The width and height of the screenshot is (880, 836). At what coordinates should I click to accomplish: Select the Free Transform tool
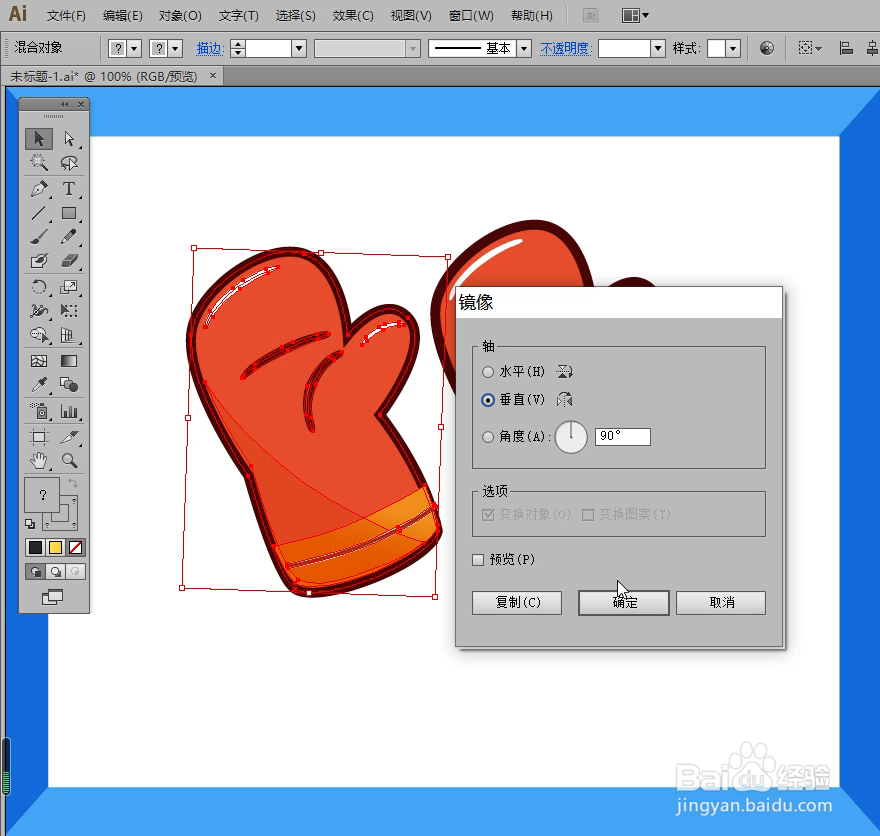click(69, 311)
